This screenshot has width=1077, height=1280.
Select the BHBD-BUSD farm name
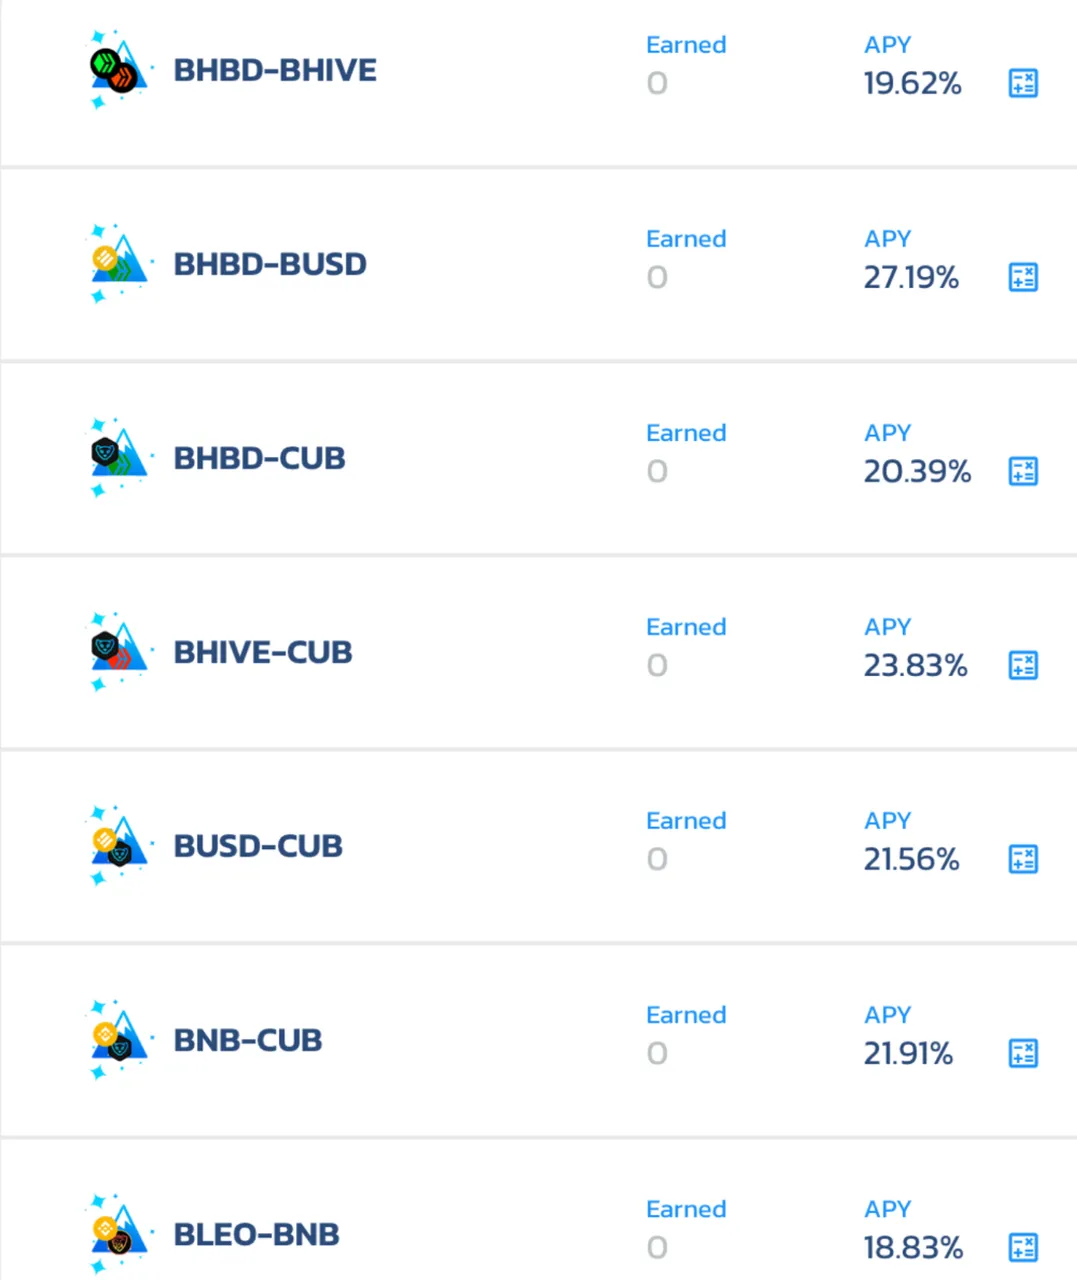click(x=270, y=264)
